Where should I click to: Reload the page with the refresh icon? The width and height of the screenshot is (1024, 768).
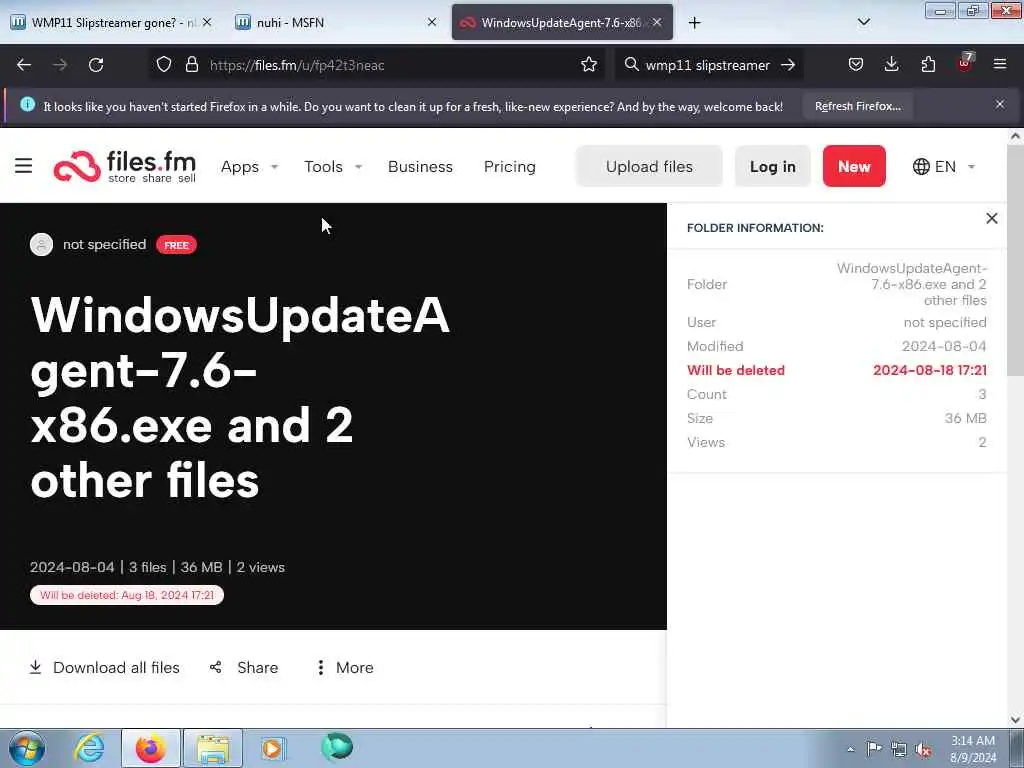click(x=96, y=65)
